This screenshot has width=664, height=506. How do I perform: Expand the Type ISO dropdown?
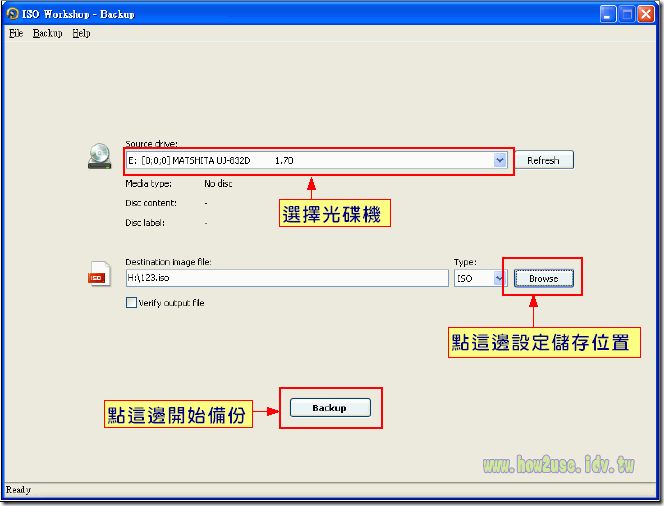pos(499,278)
